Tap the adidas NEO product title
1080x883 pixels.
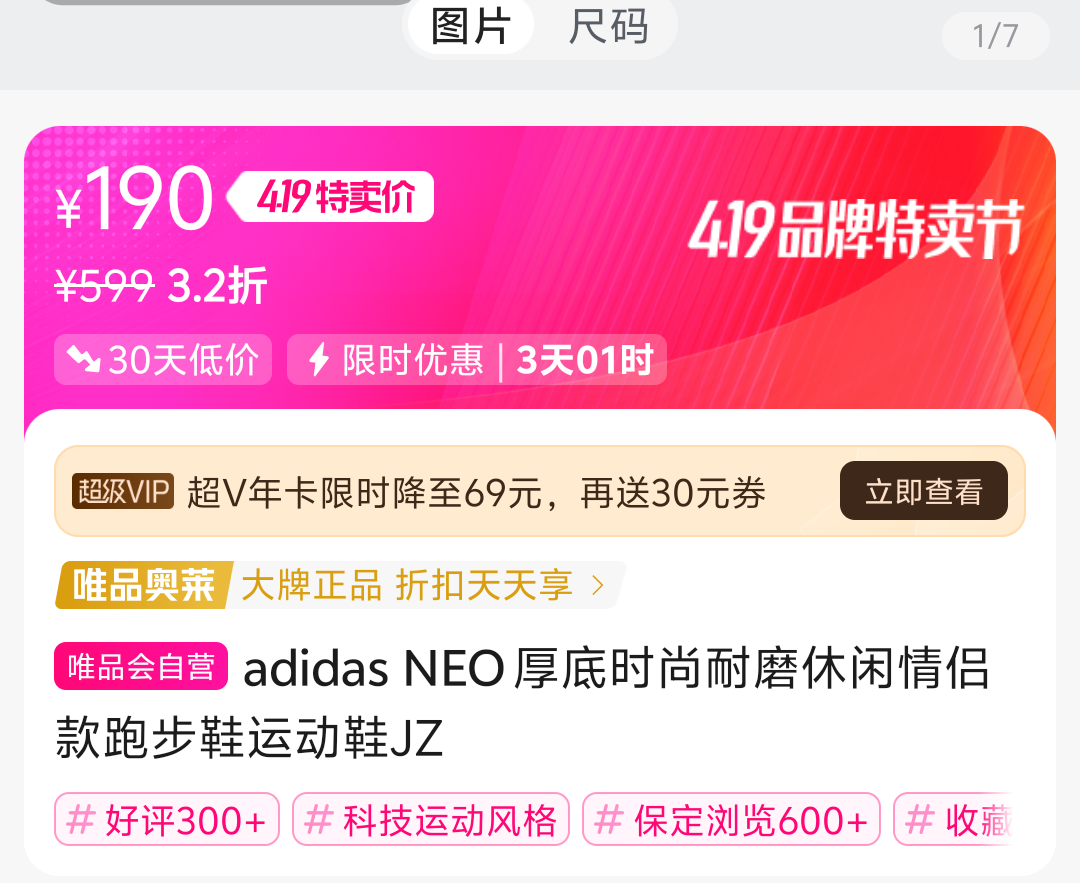[x=522, y=702]
